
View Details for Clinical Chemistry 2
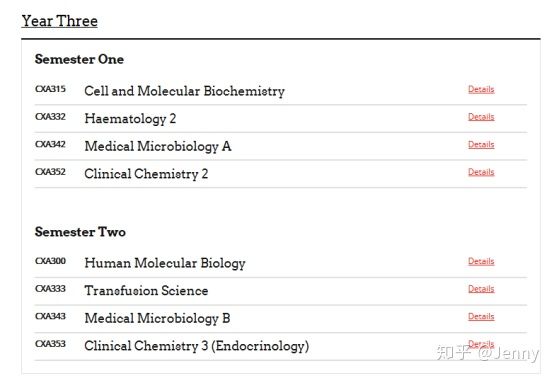point(481,172)
